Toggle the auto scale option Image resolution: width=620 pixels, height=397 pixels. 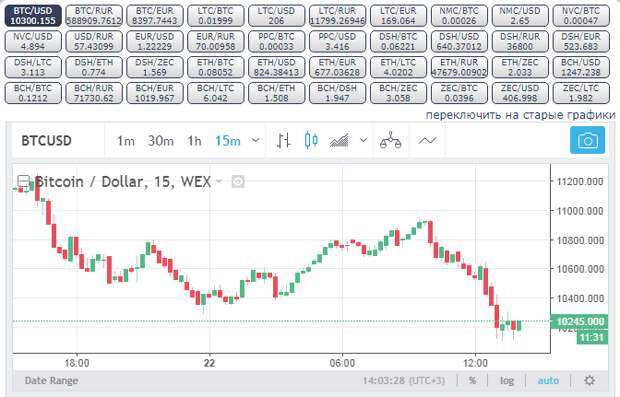coord(548,380)
